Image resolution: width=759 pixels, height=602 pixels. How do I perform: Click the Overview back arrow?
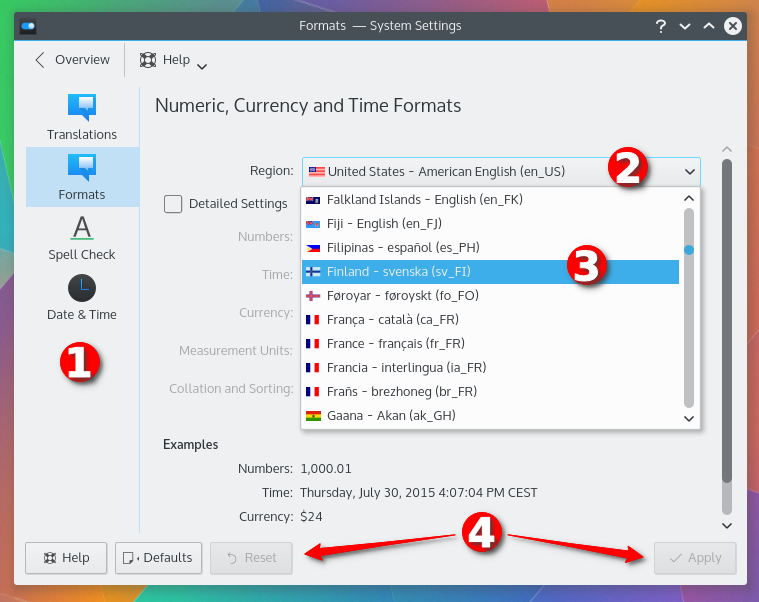coord(40,60)
